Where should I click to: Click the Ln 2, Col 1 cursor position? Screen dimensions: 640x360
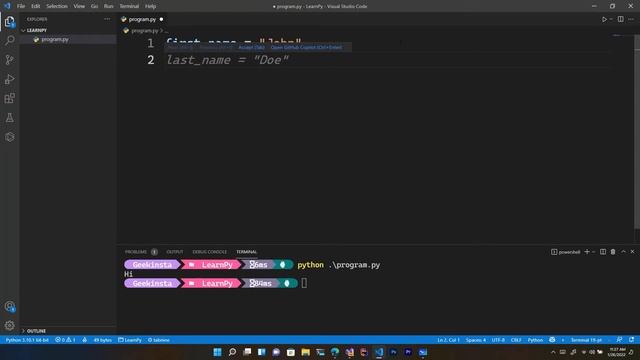[448, 340]
